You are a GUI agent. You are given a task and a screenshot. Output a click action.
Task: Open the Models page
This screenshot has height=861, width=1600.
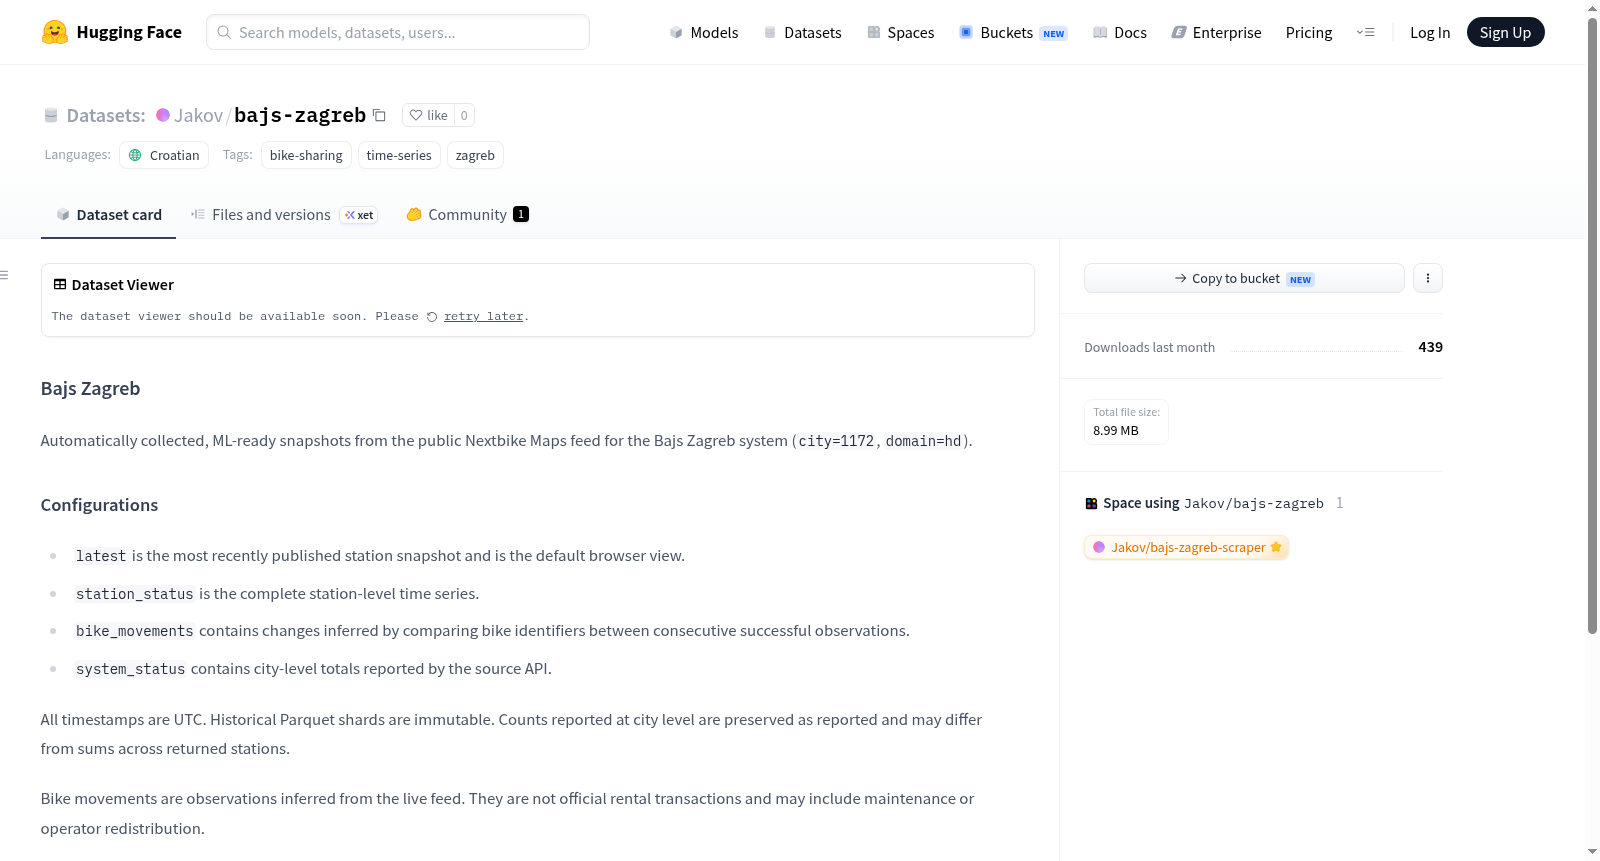tap(704, 32)
